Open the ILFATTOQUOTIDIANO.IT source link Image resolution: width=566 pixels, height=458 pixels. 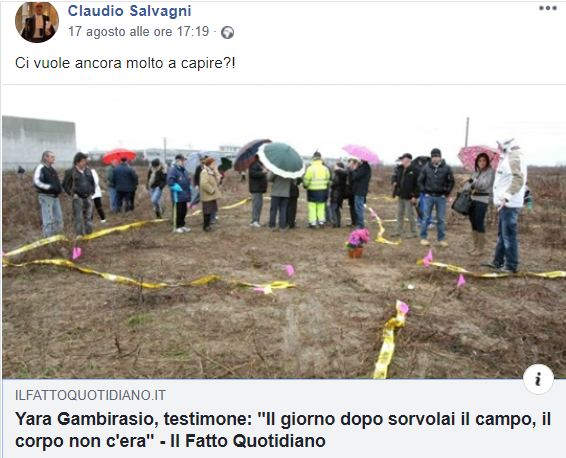tap(90, 396)
